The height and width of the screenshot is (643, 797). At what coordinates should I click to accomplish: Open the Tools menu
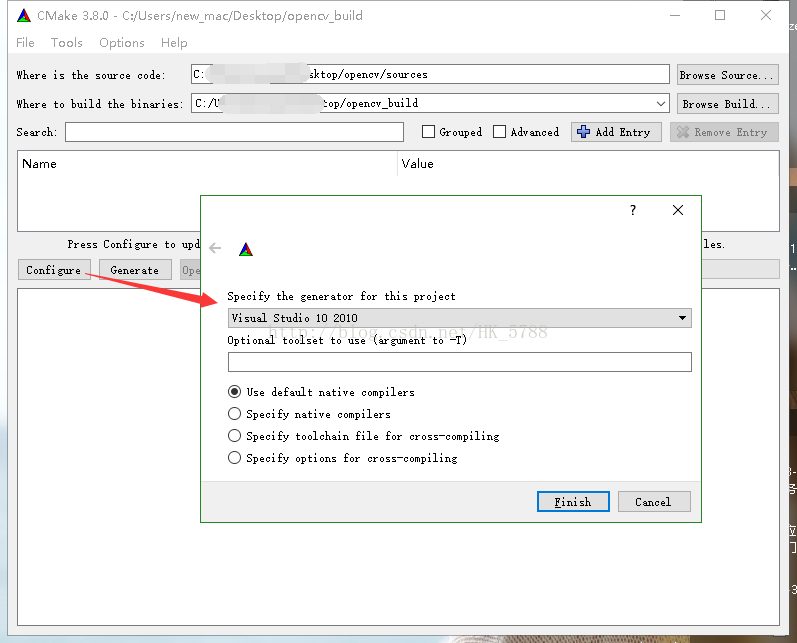point(67,43)
